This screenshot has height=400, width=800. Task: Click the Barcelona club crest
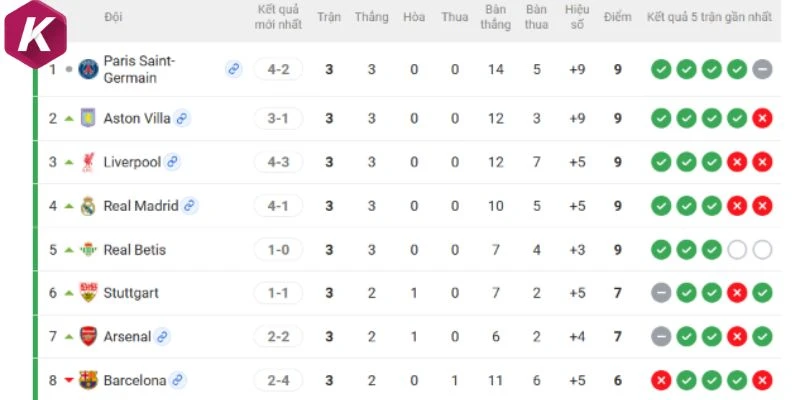tap(88, 380)
